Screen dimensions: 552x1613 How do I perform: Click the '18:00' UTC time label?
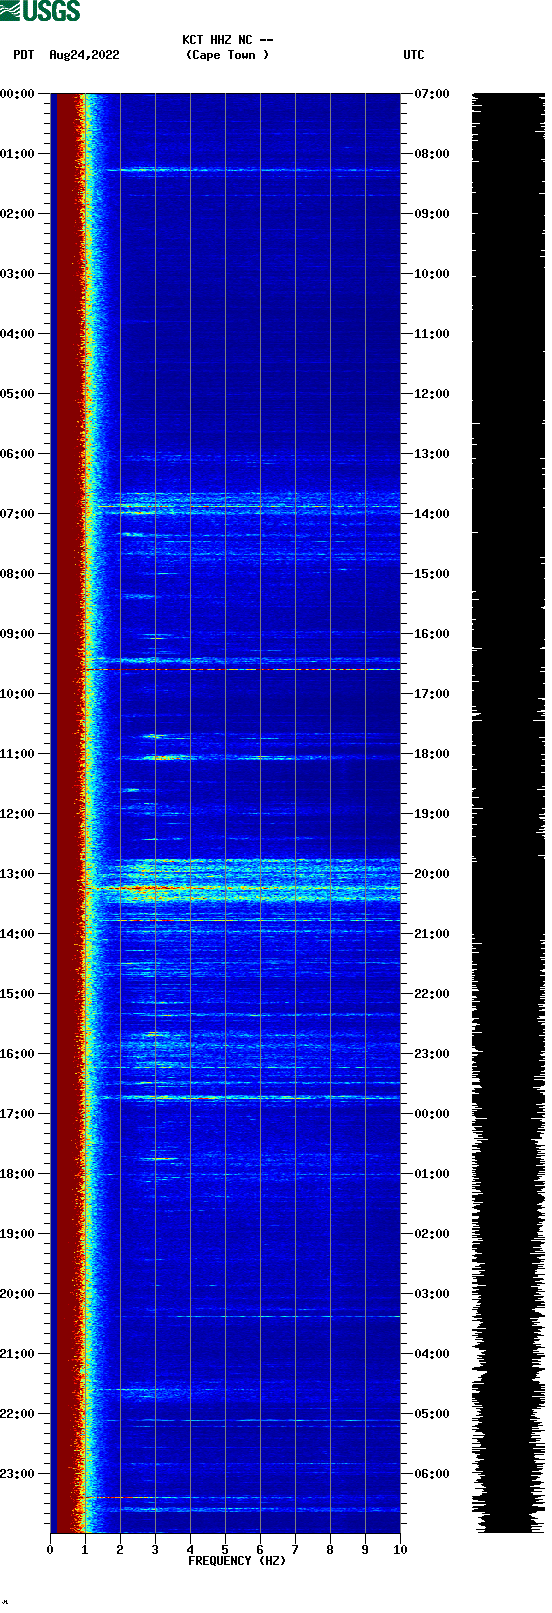432,754
